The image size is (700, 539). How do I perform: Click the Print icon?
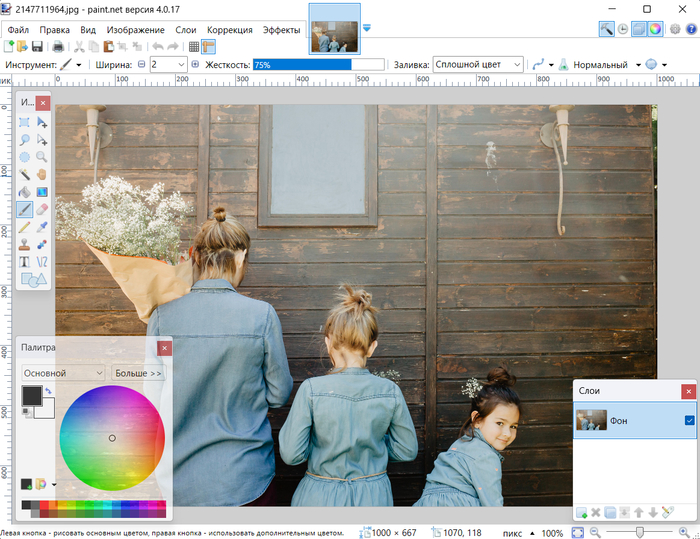[58, 47]
